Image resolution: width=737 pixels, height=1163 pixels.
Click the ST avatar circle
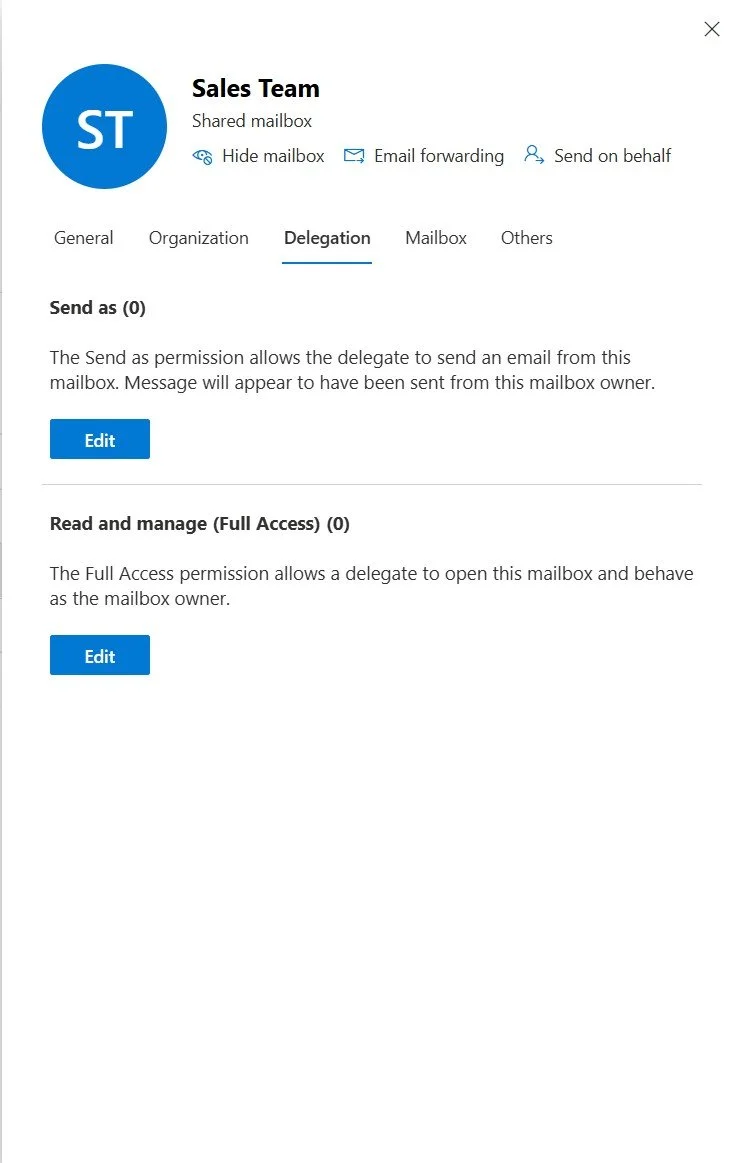[x=105, y=126]
